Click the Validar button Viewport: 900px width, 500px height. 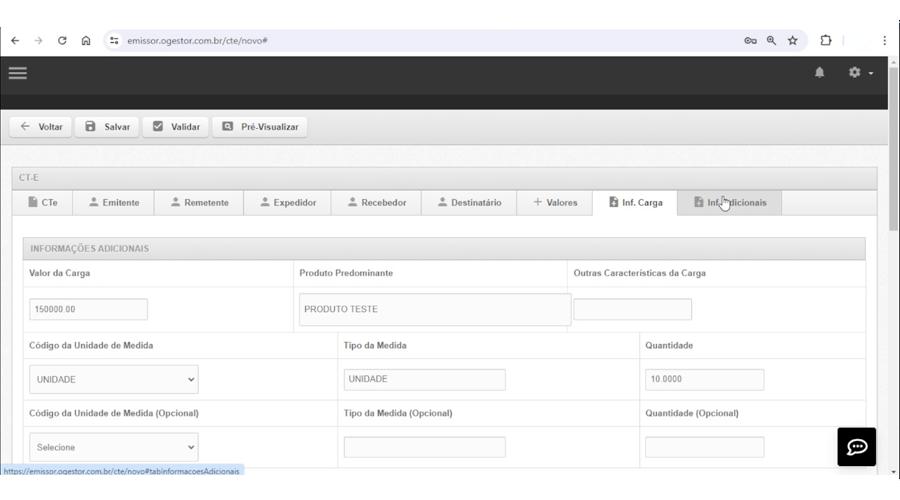point(175,127)
